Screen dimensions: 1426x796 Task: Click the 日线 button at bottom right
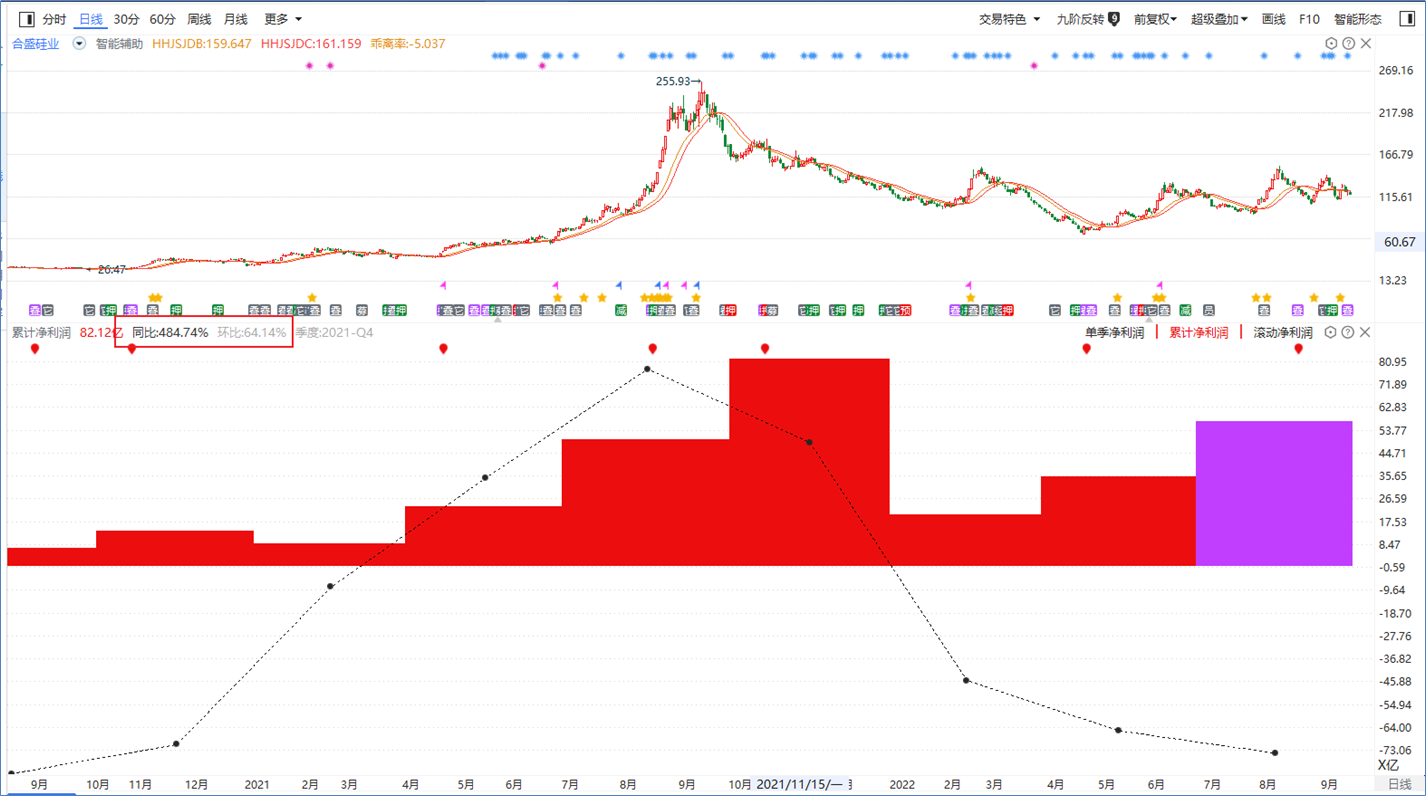1399,785
